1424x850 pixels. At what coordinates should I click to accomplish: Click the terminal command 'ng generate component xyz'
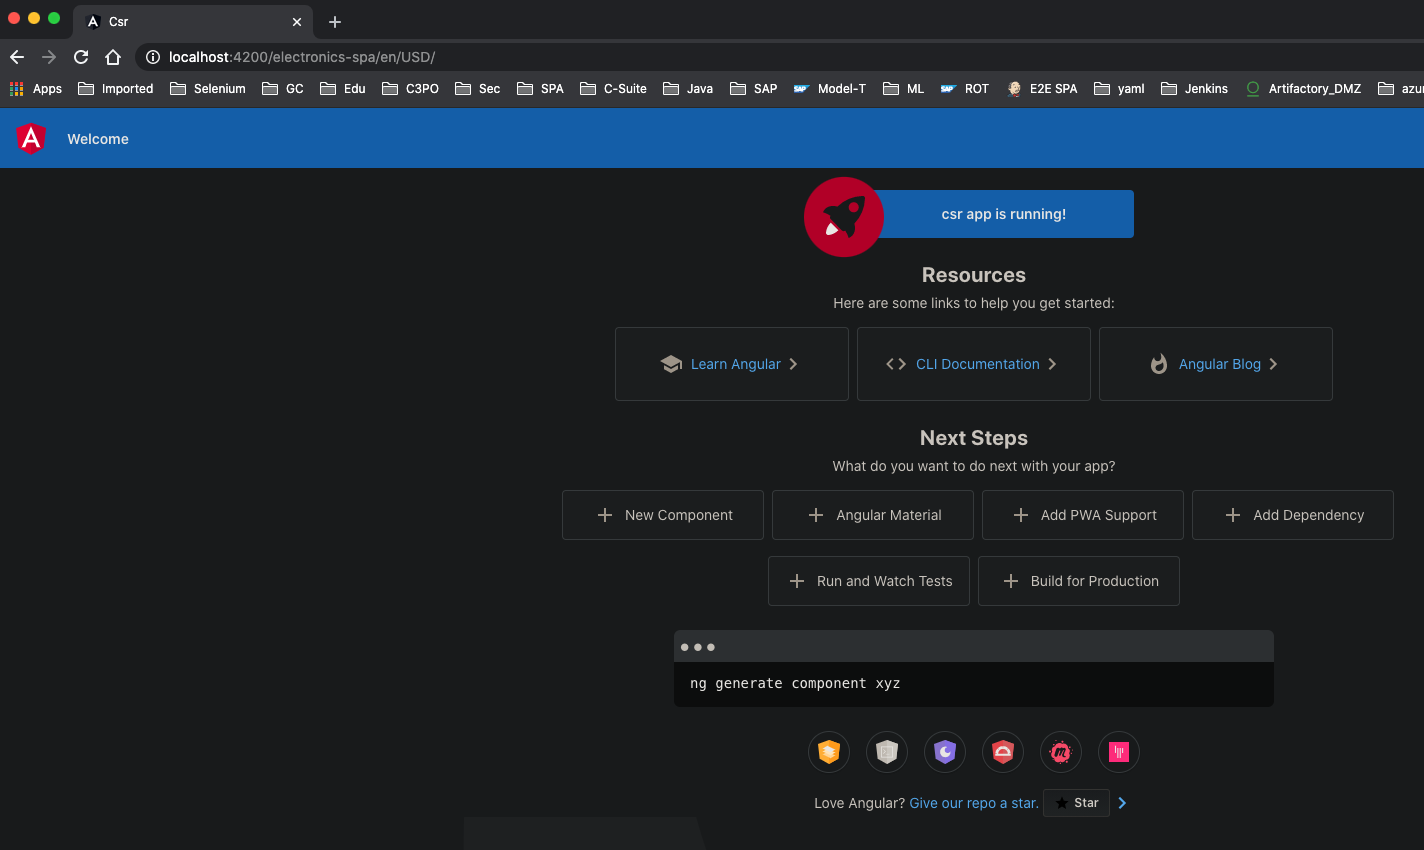[795, 684]
